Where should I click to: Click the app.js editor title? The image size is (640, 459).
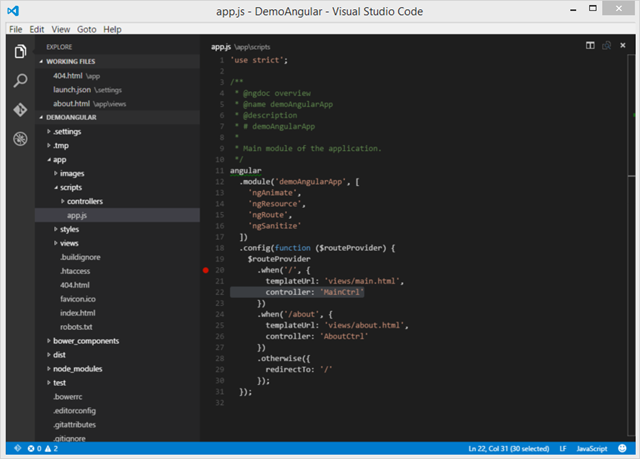221,47
